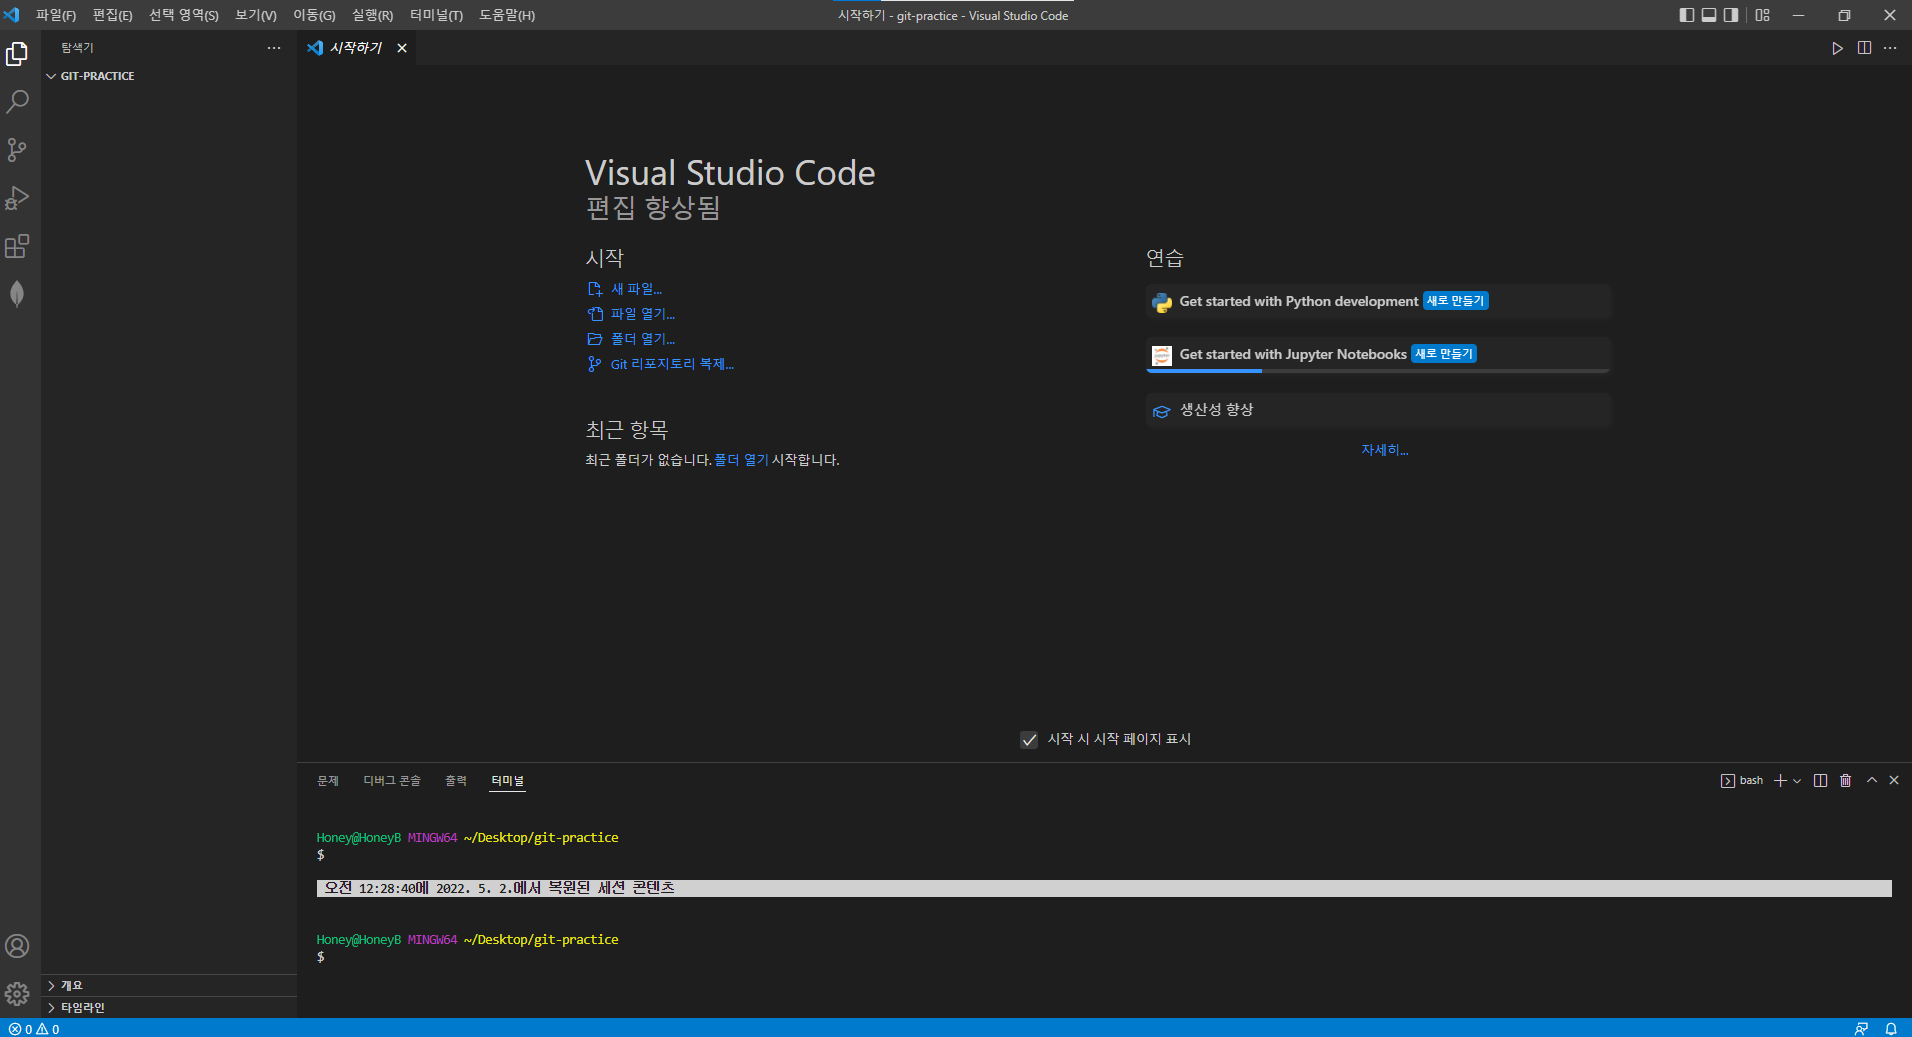
Task: Click the Jupyter Notebooks progress bar
Action: click(x=1378, y=371)
